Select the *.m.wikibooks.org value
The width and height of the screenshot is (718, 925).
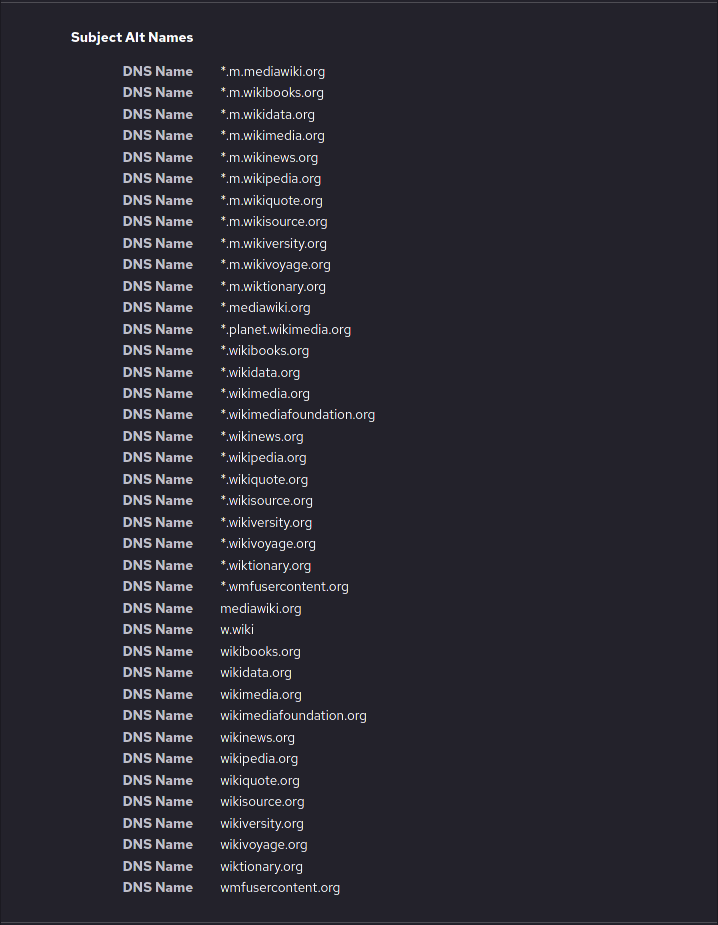tap(272, 93)
